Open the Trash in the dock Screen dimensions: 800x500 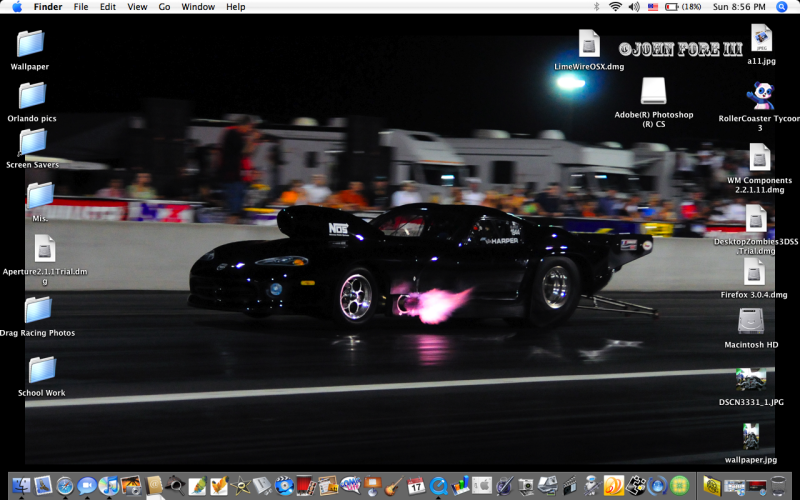pos(778,486)
